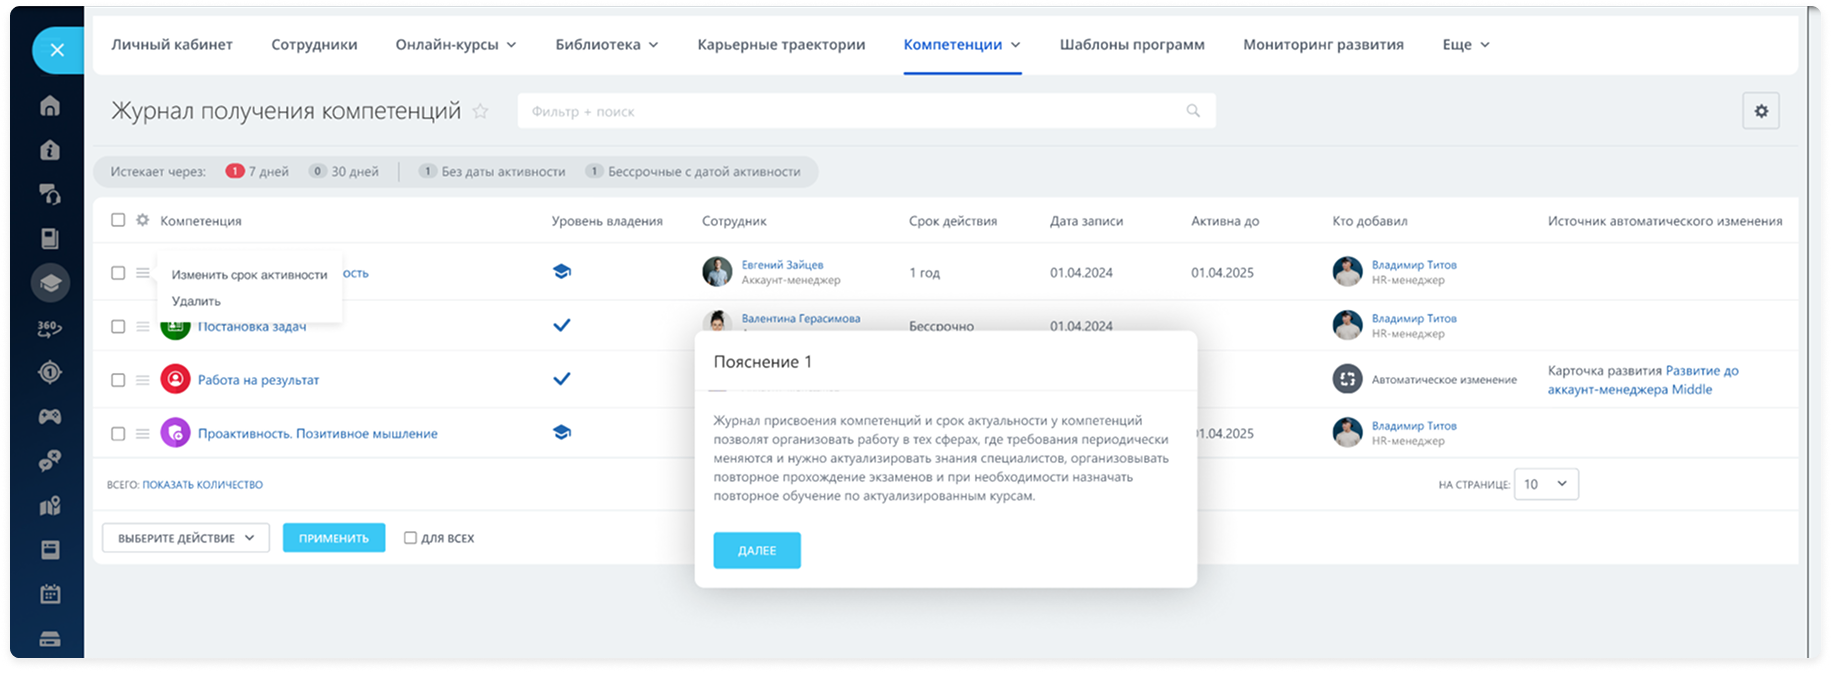Click Владимир Титов avatar in first row

tap(1347, 272)
